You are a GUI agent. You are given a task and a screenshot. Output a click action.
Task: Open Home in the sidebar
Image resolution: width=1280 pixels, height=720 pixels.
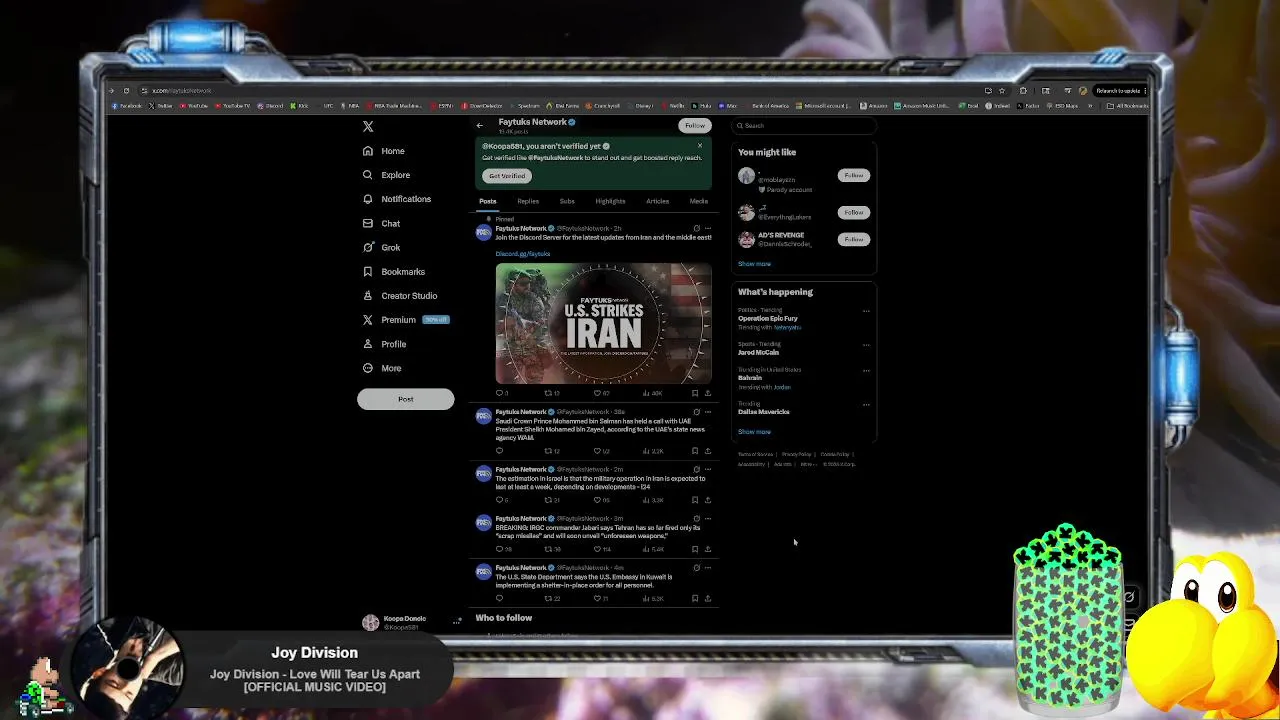pyautogui.click(x=384, y=151)
